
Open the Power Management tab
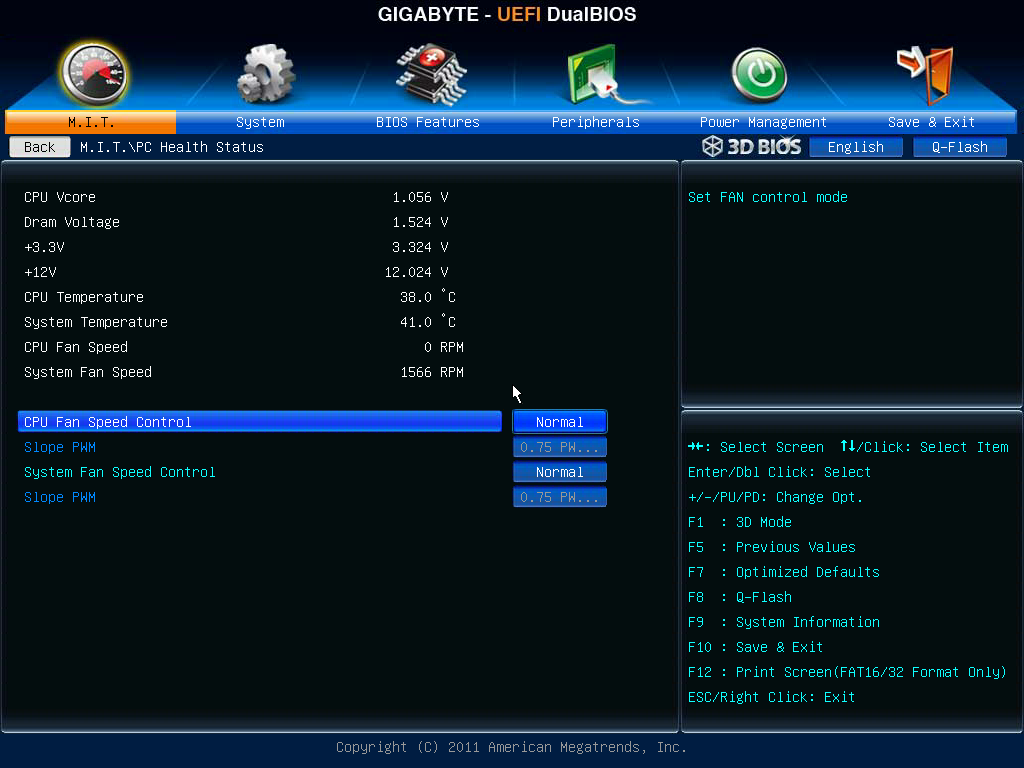763,122
